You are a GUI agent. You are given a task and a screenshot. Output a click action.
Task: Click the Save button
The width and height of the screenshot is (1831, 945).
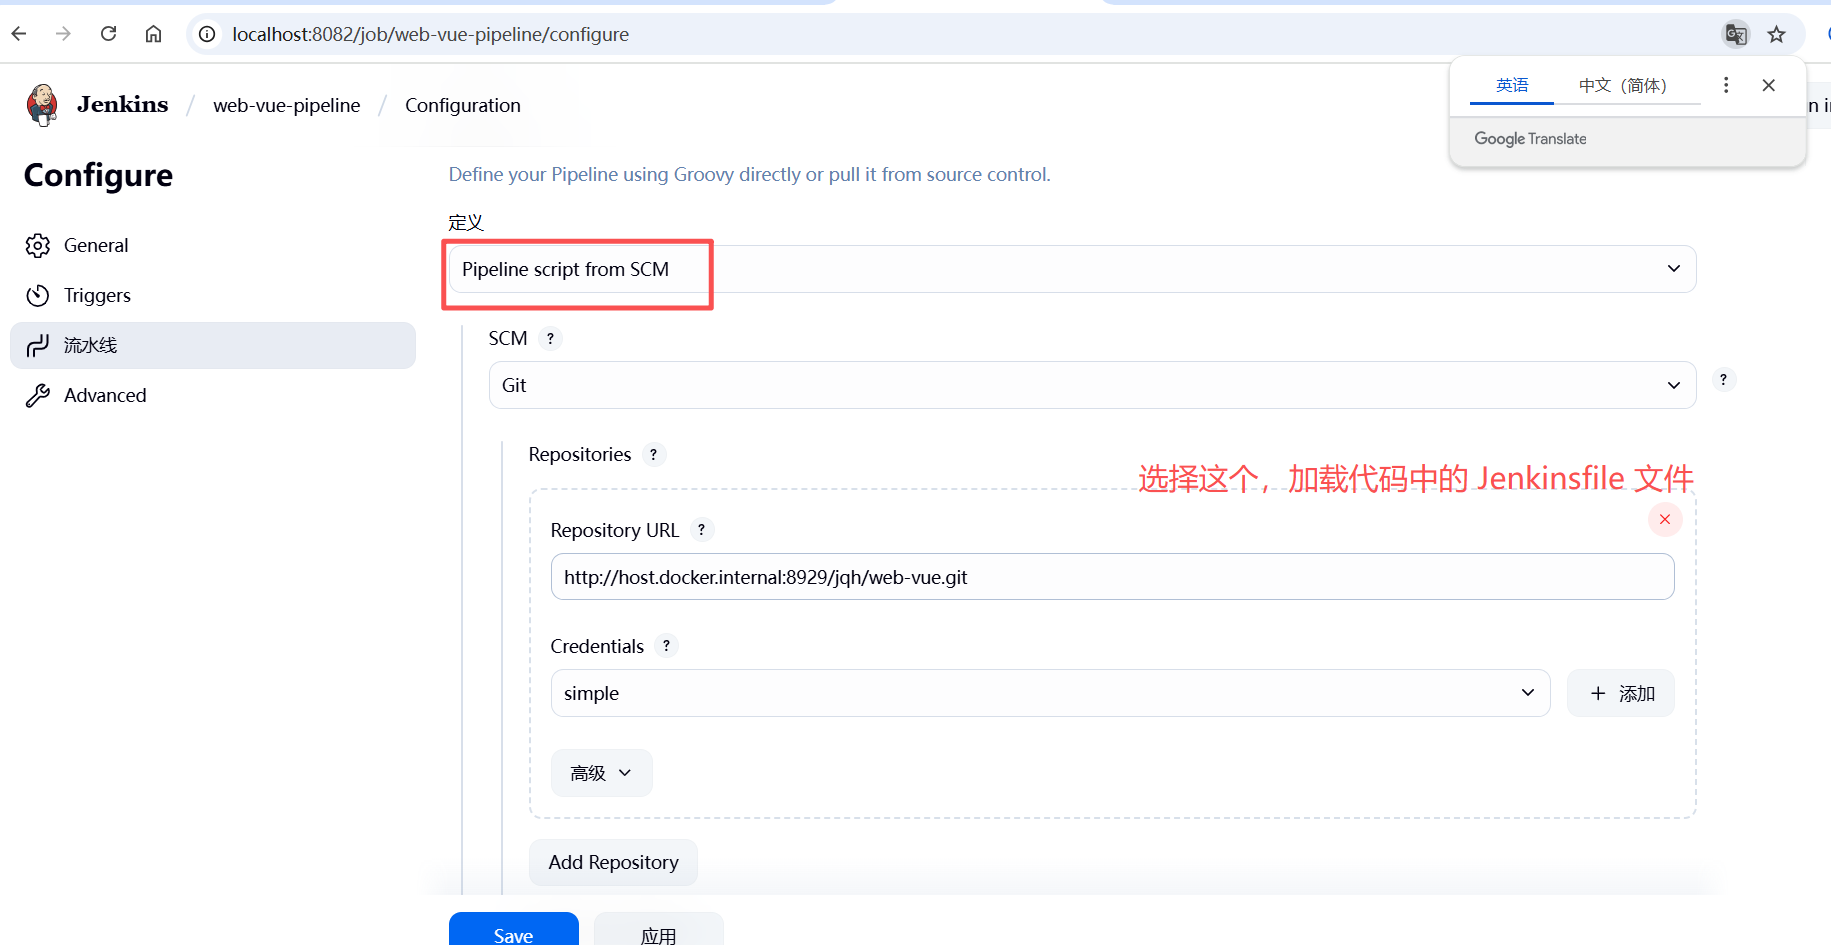coord(513,929)
